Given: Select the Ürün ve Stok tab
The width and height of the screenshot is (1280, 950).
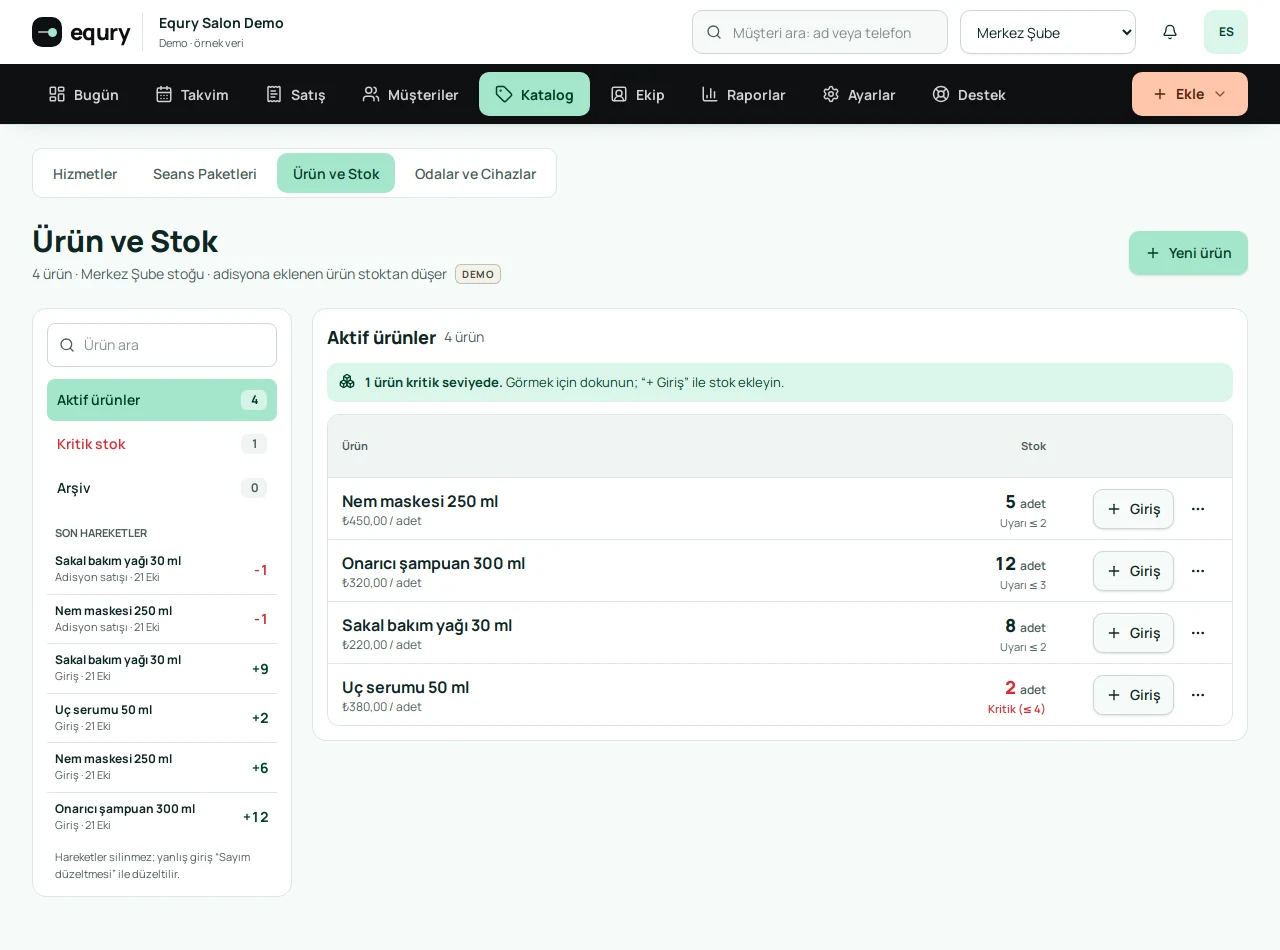Looking at the screenshot, I should click(336, 173).
